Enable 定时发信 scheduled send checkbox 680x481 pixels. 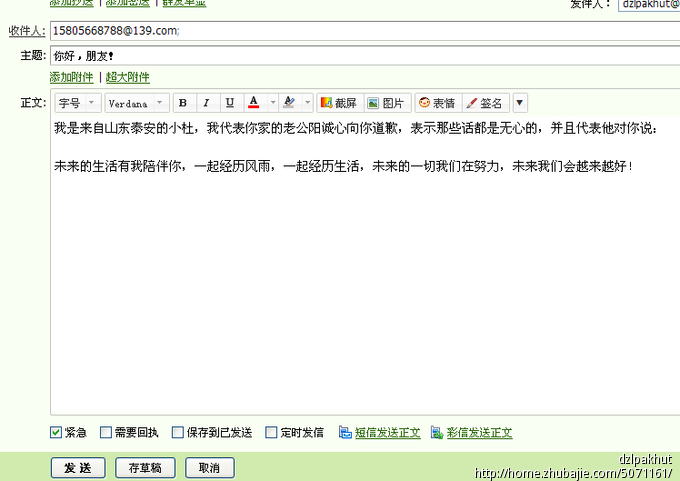(271, 432)
